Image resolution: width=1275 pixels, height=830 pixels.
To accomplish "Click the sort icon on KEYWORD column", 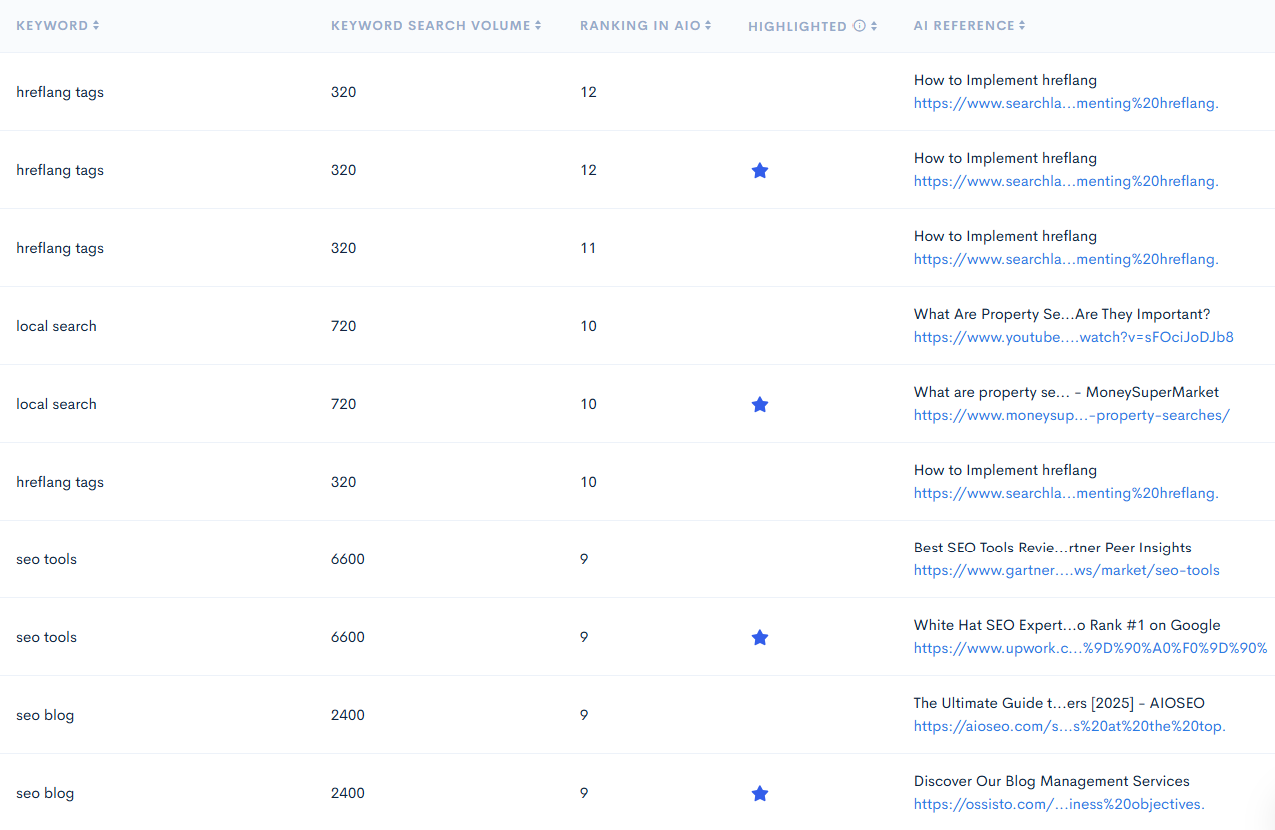I will (95, 25).
